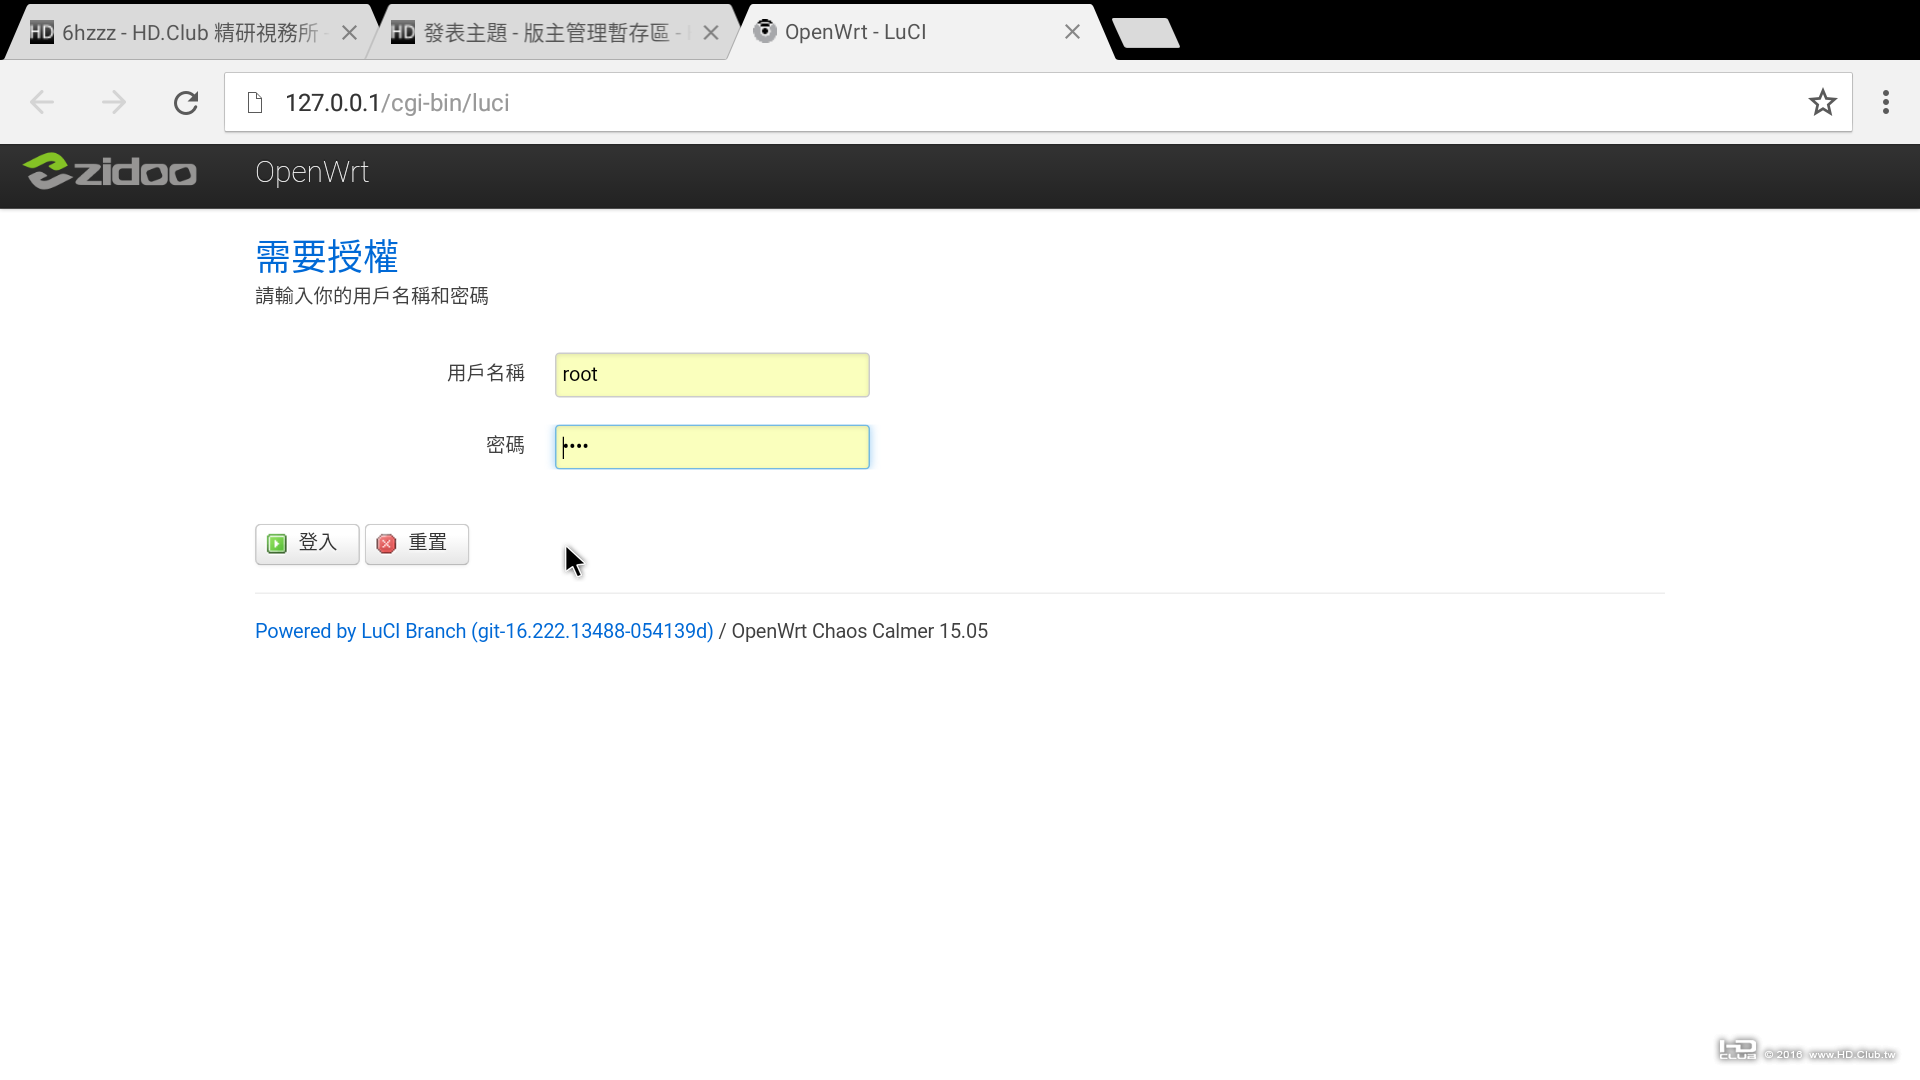Close the OpenWrt - LuCI tab
1920x1080 pixels.
[1072, 32]
